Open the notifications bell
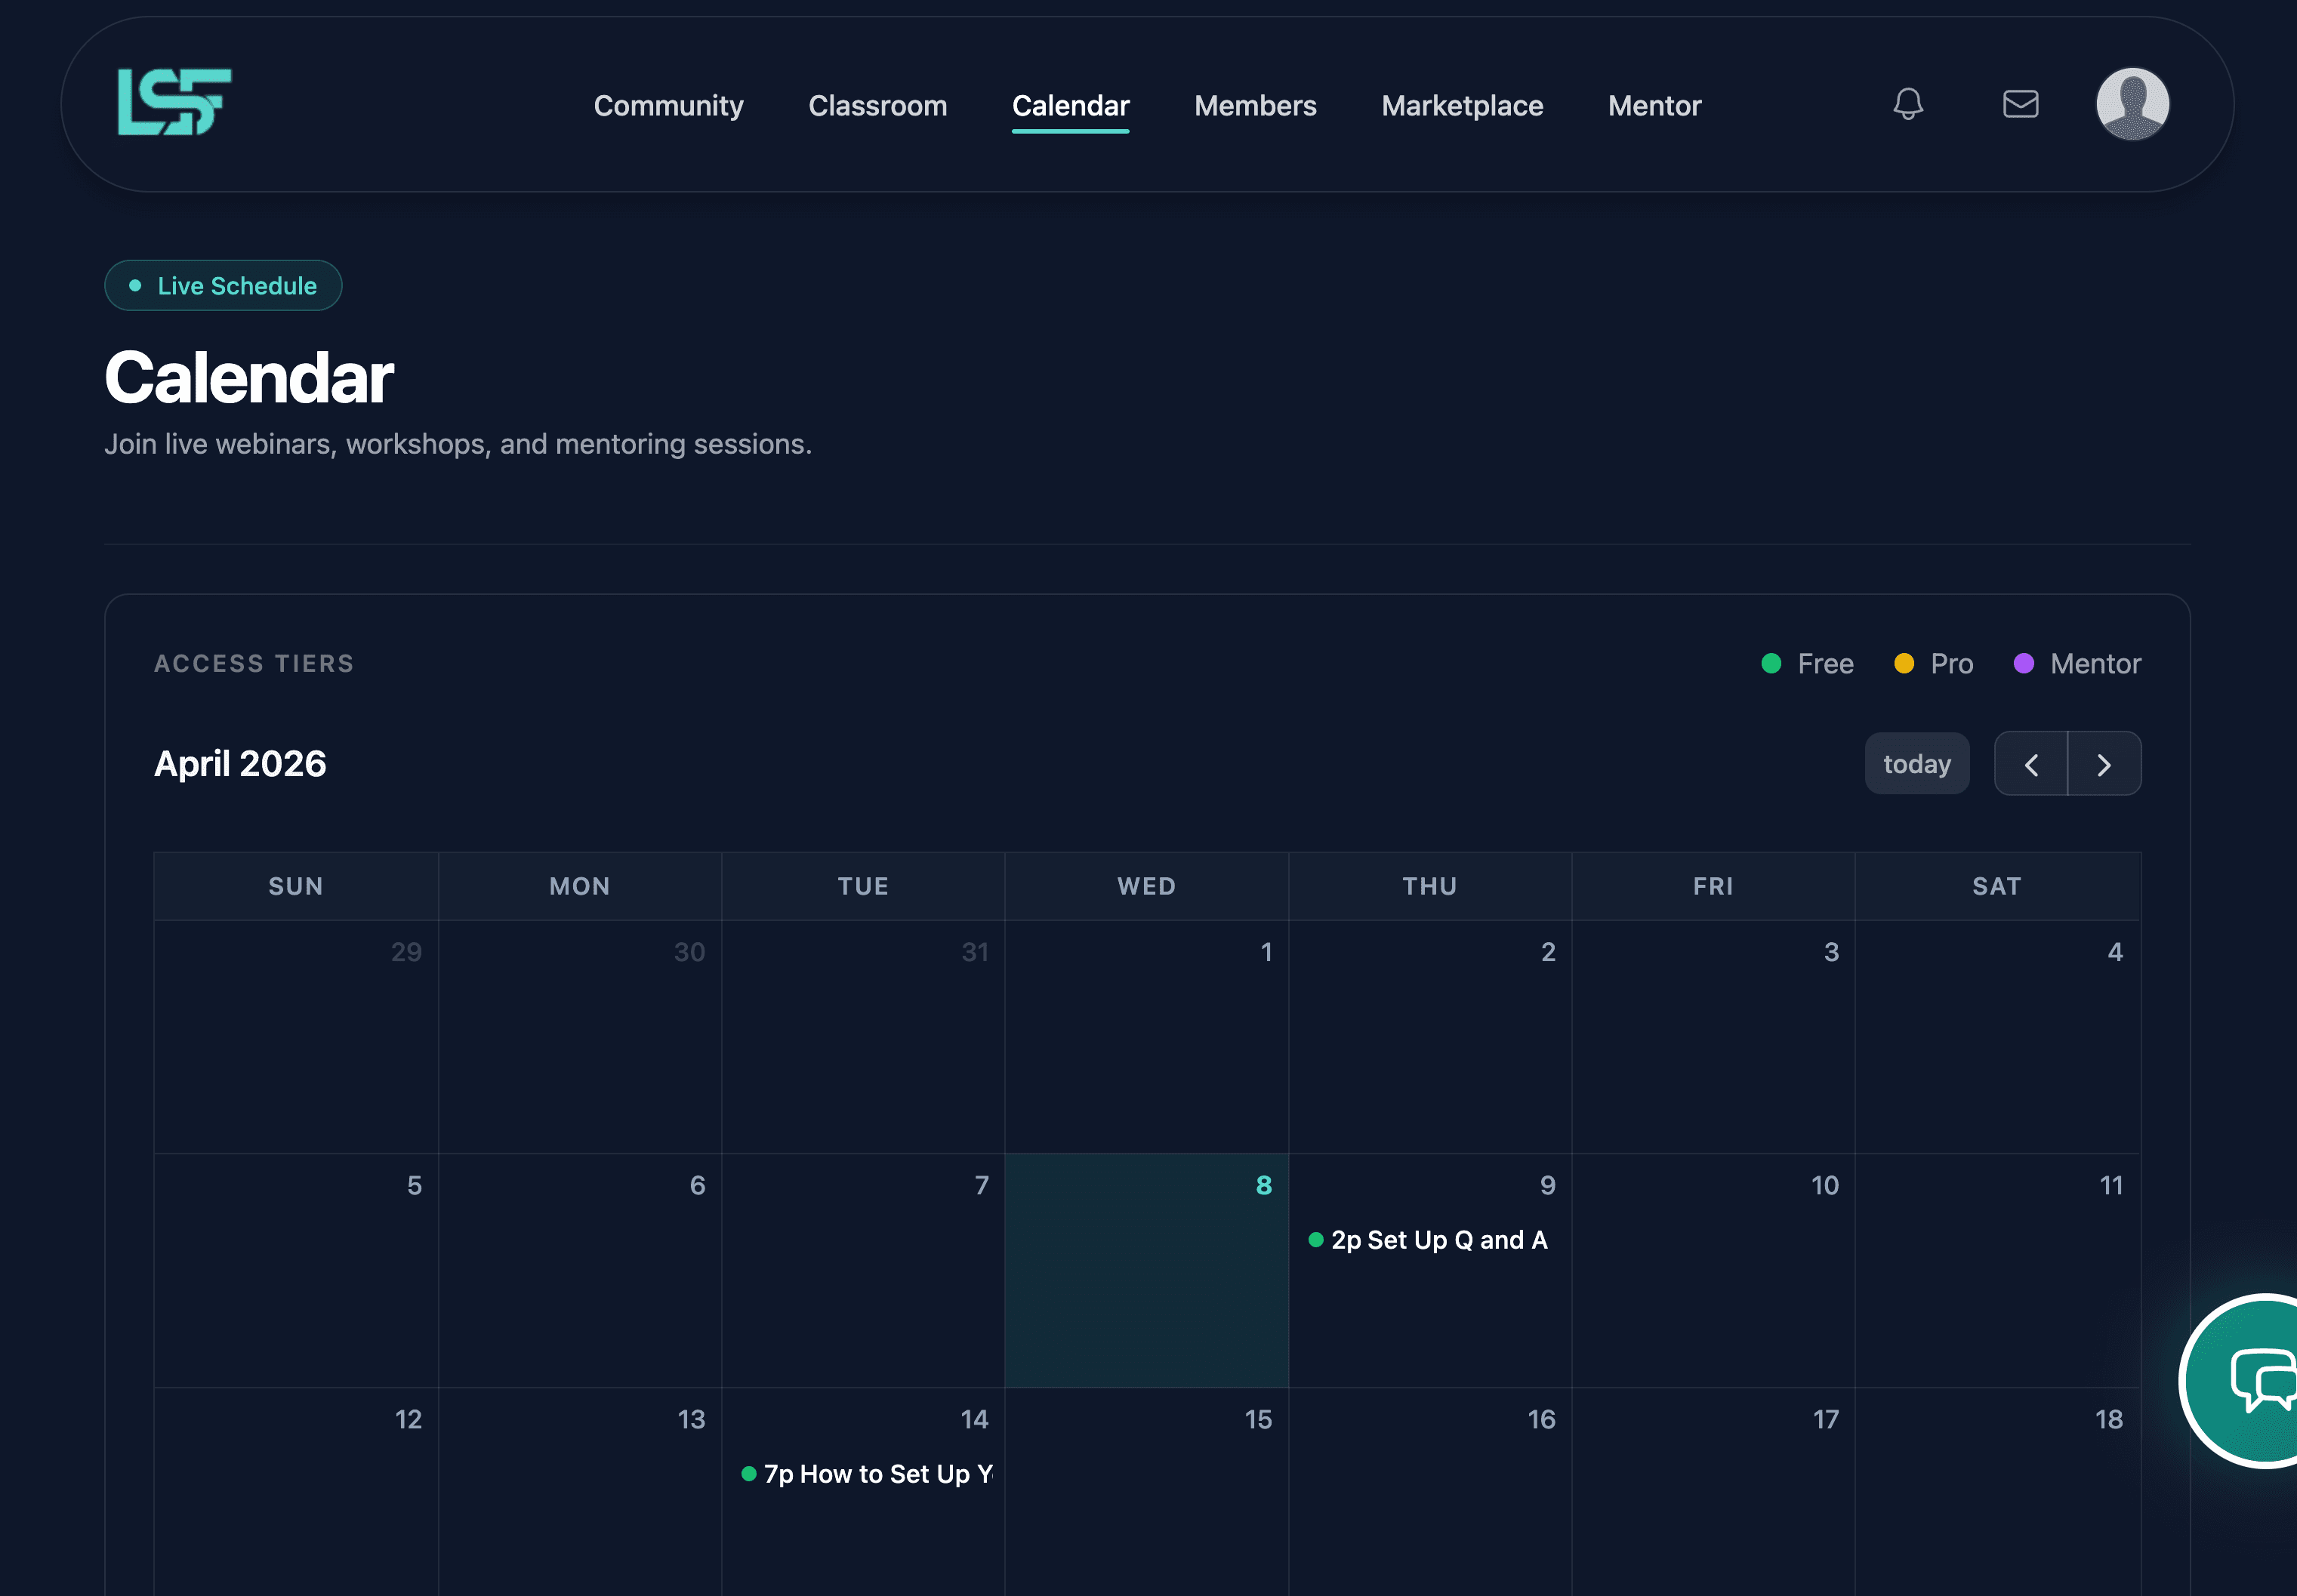Image resolution: width=2297 pixels, height=1596 pixels. click(1908, 104)
